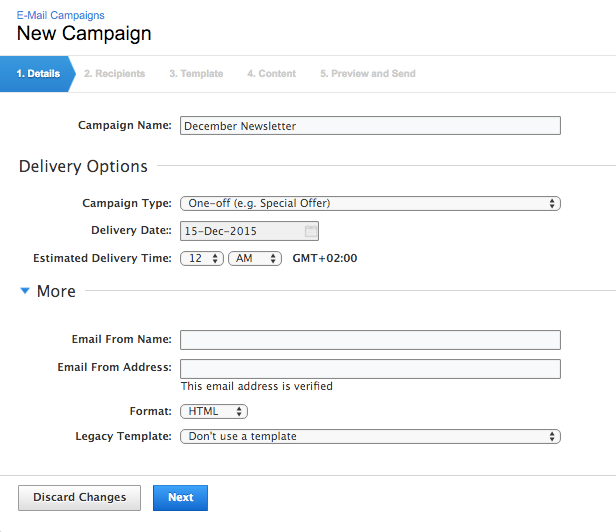Open the AM/PM dropdown
616x532 pixels.
point(255,259)
